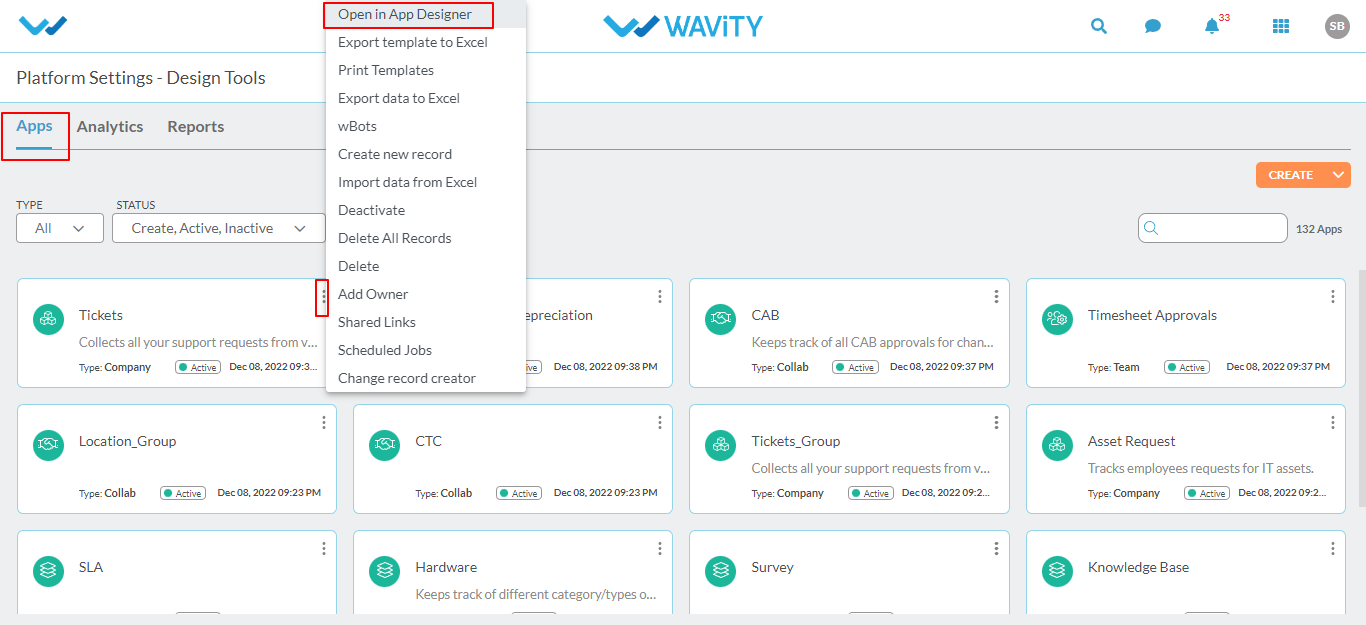Image resolution: width=1366 pixels, height=625 pixels.
Task: Click the Hardware app icon
Action: 385,571
